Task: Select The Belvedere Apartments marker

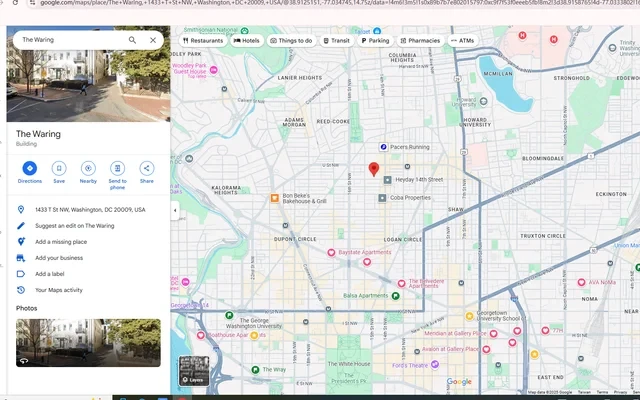Action: [401, 283]
